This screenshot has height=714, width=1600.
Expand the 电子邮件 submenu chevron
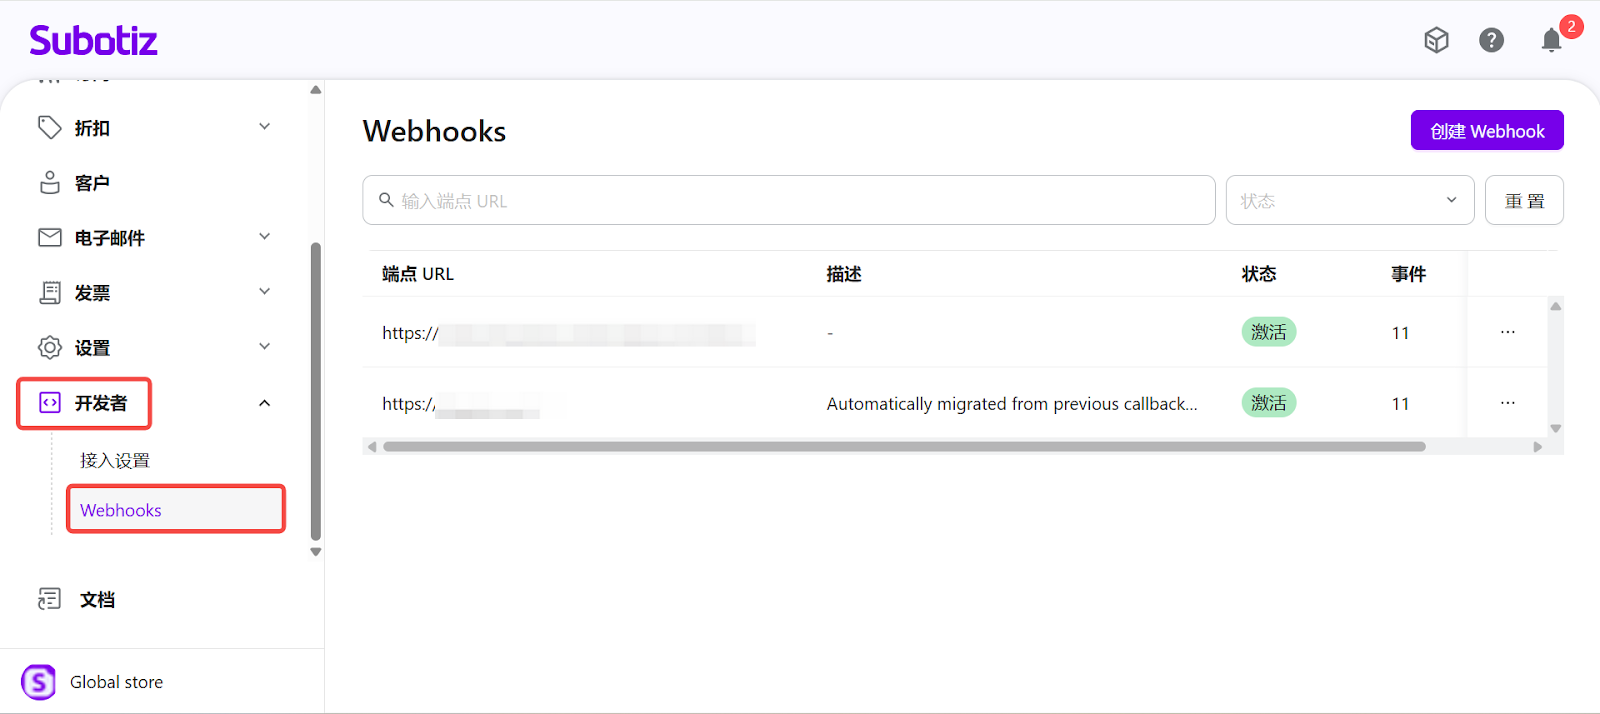(264, 237)
